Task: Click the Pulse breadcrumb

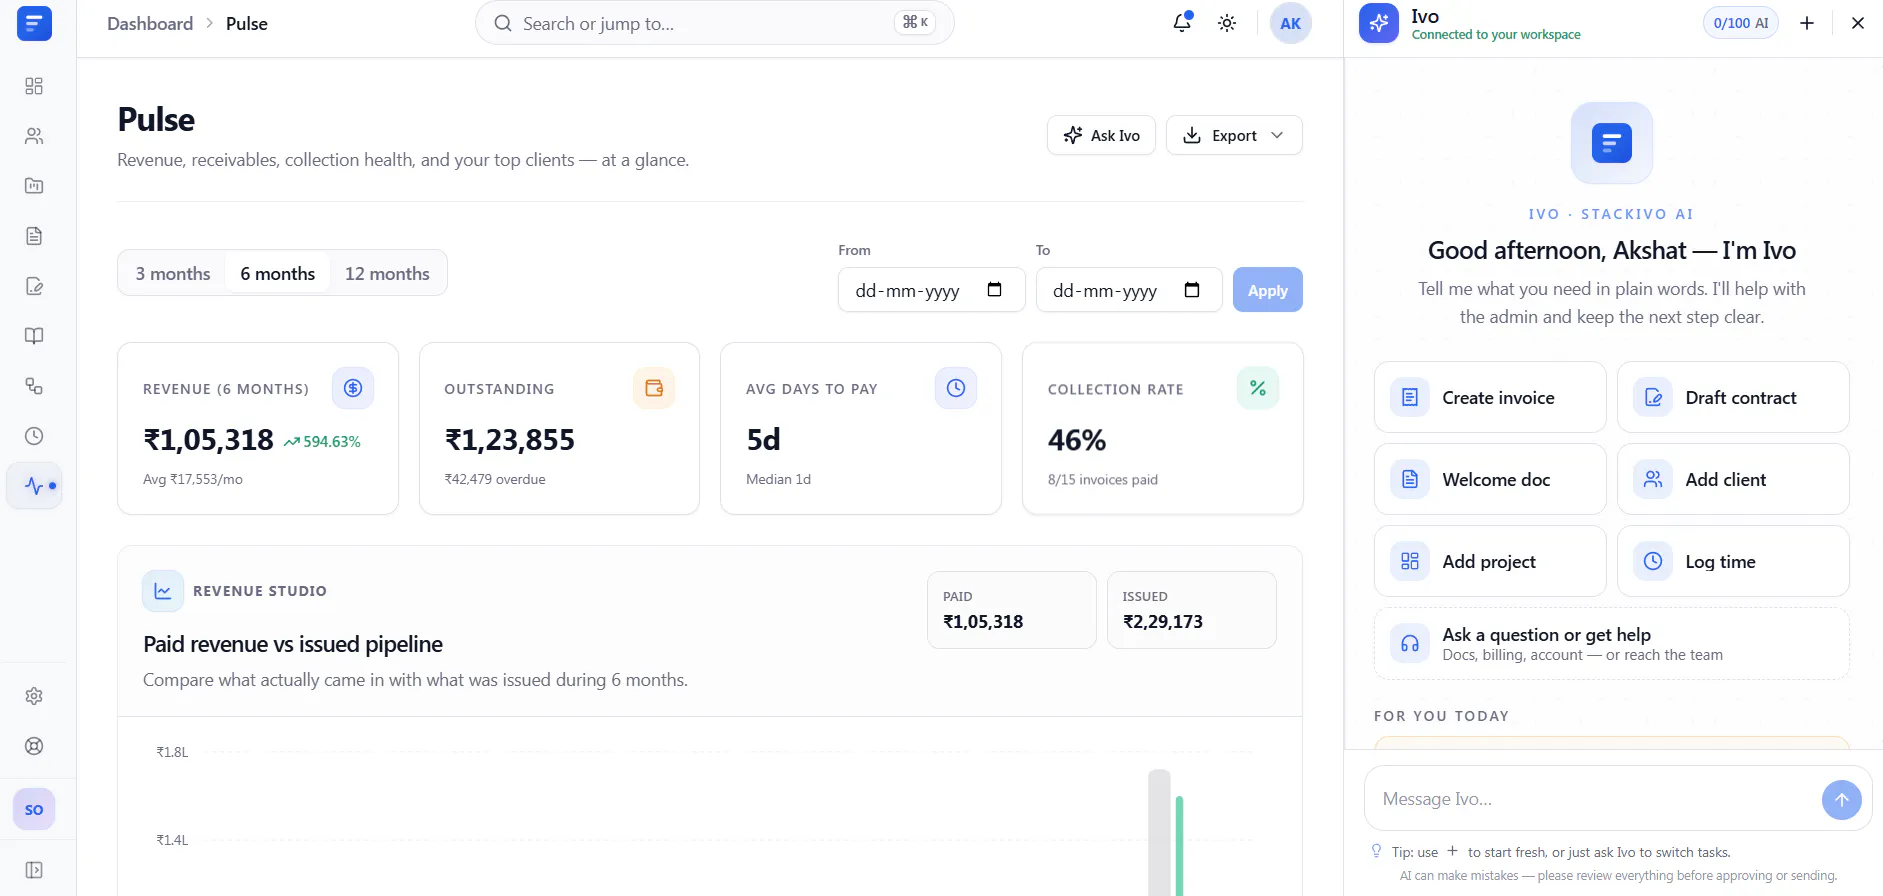Action: click(247, 24)
